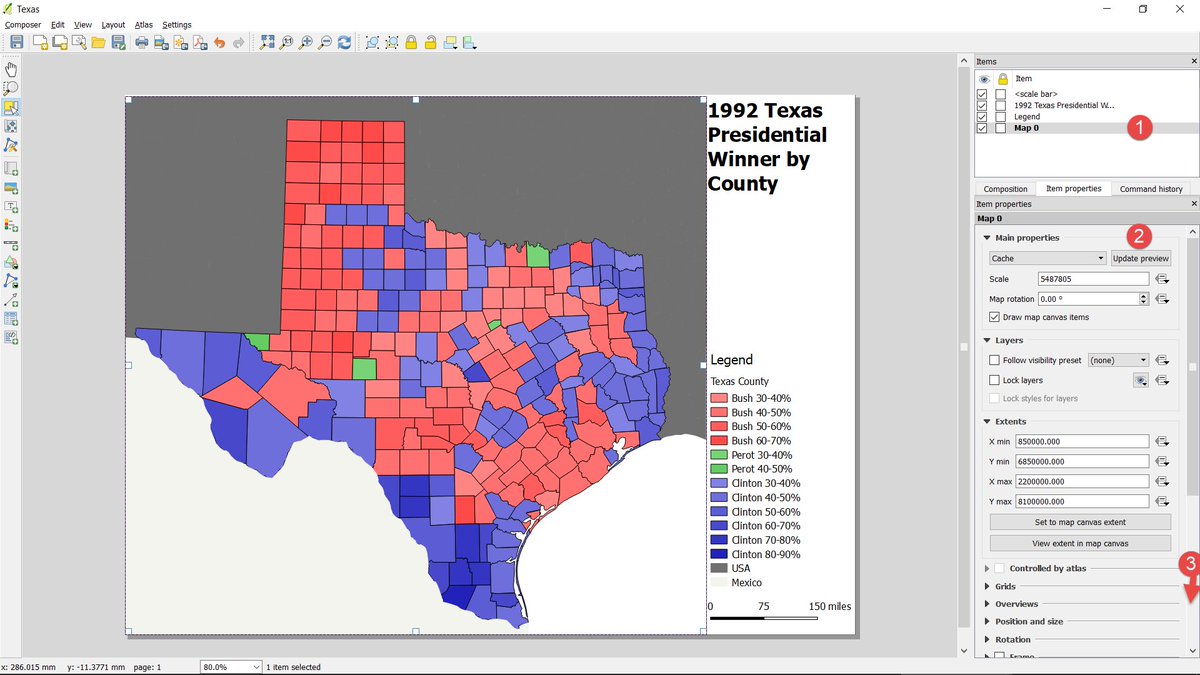Screen dimensions: 1200x675
Task: Click the Lock selected items padlock
Action: (411, 42)
